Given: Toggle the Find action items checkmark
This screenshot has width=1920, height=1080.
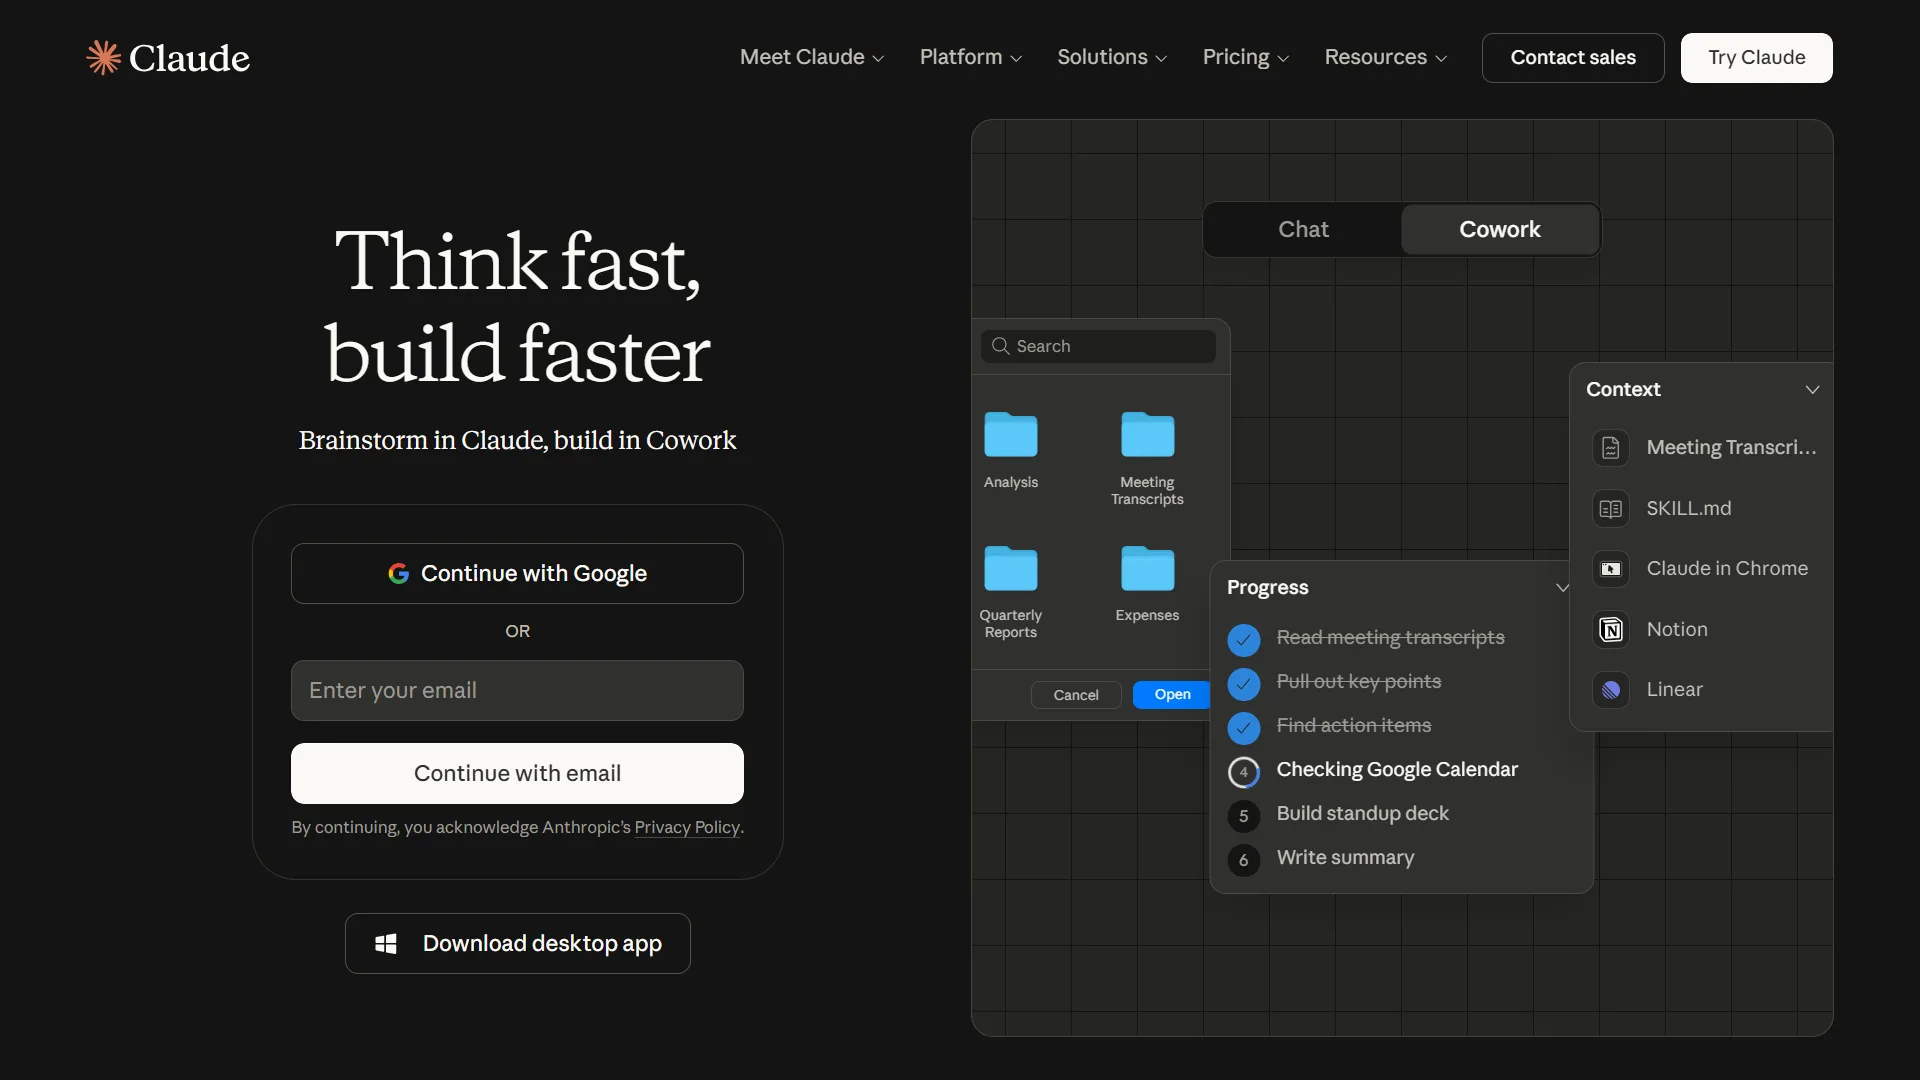Looking at the screenshot, I should click(x=1243, y=727).
